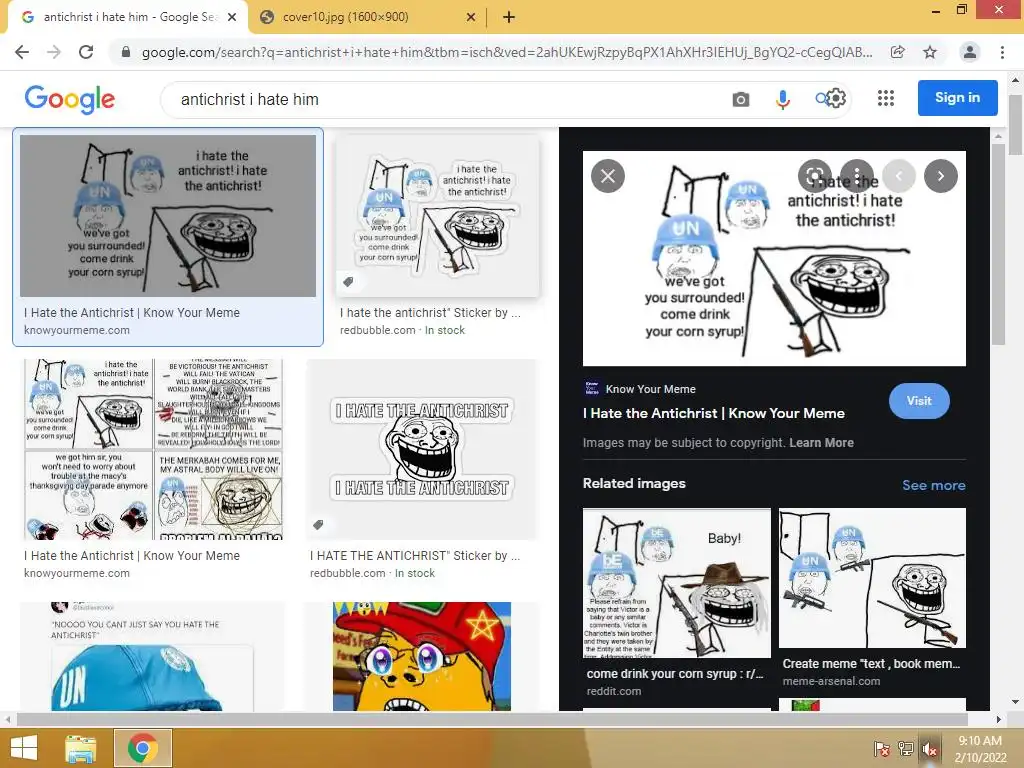Click the search magnifier and settings gear icon

coord(831,99)
